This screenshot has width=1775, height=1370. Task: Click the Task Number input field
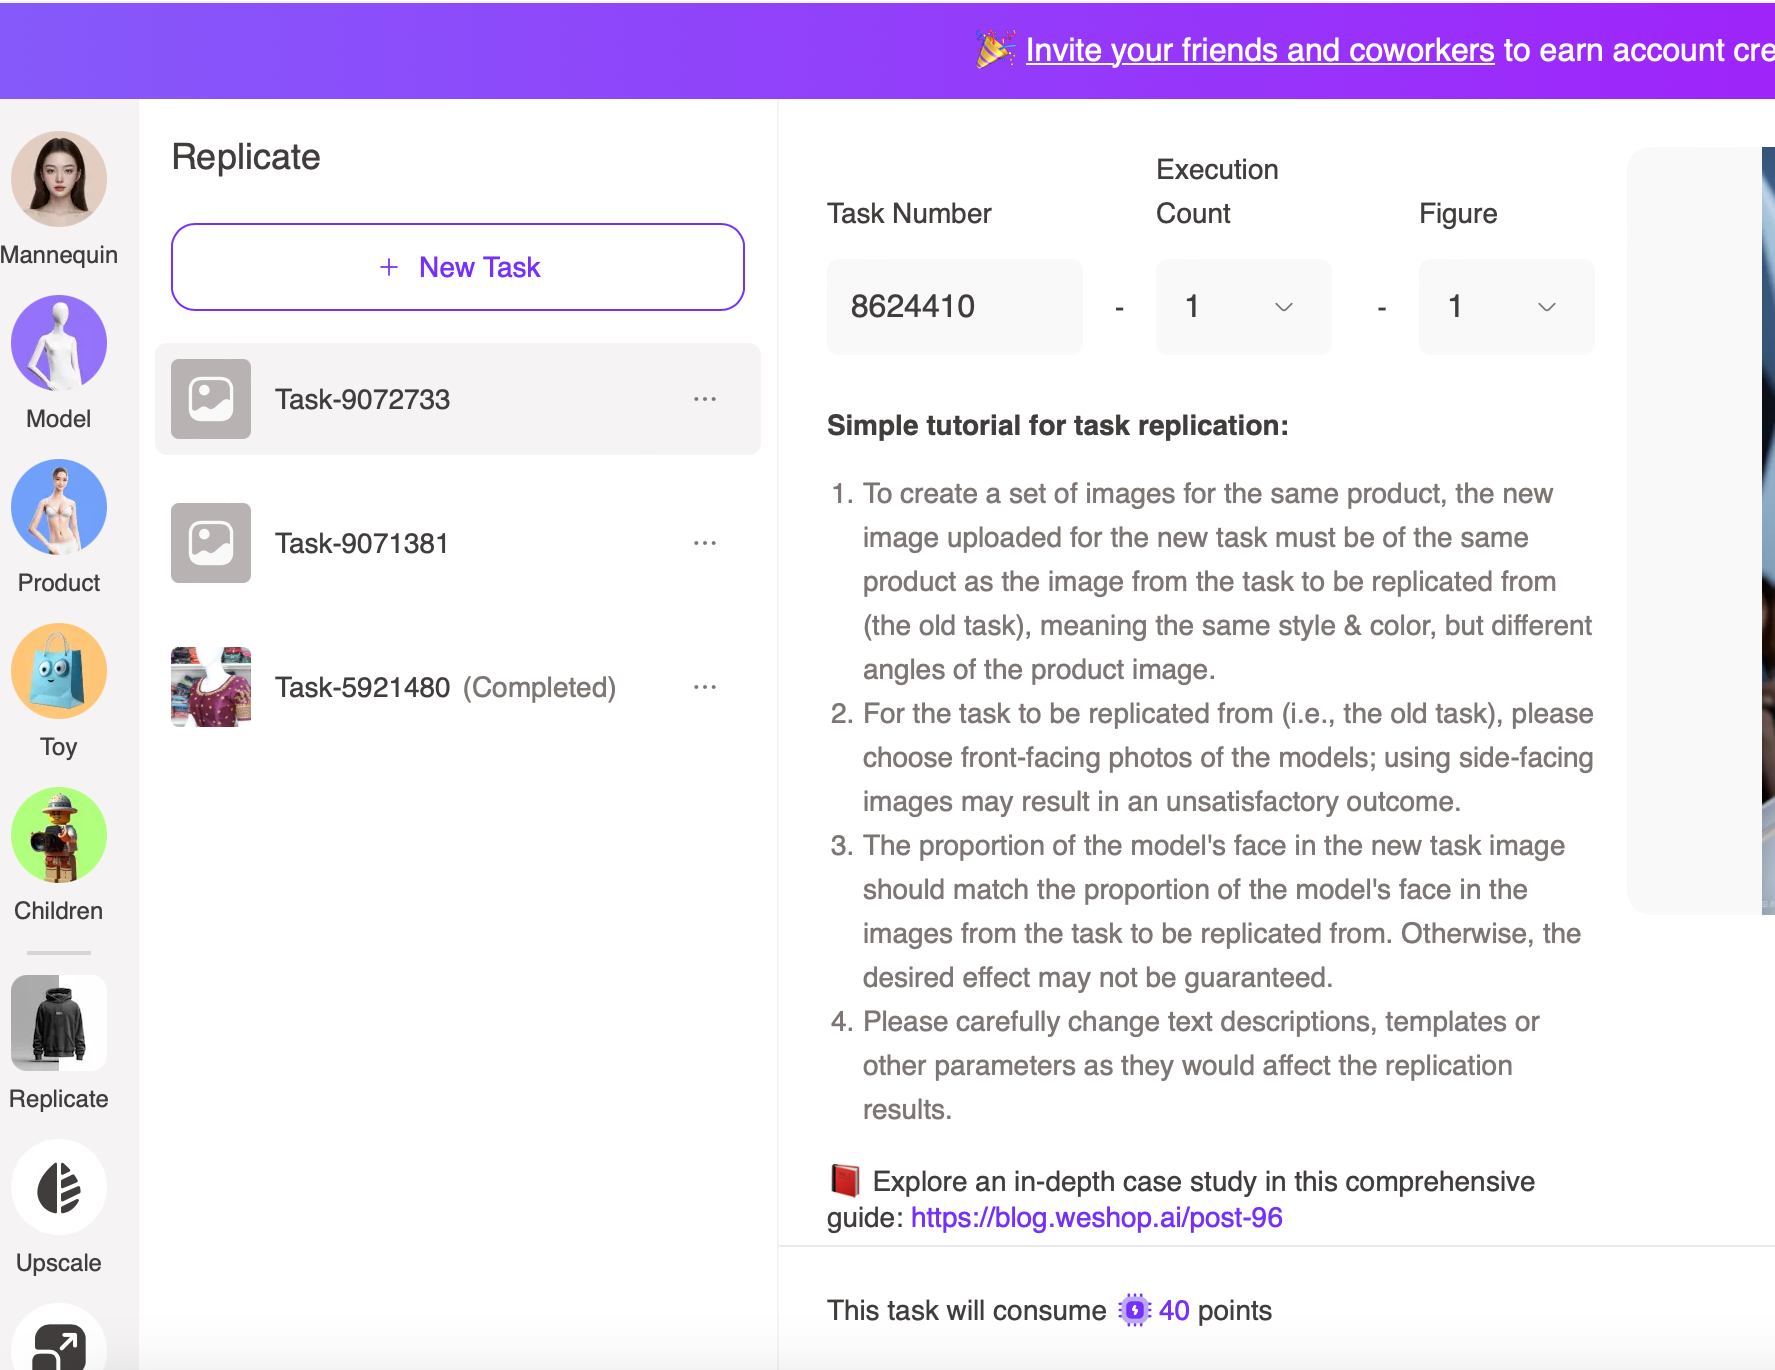[954, 306]
